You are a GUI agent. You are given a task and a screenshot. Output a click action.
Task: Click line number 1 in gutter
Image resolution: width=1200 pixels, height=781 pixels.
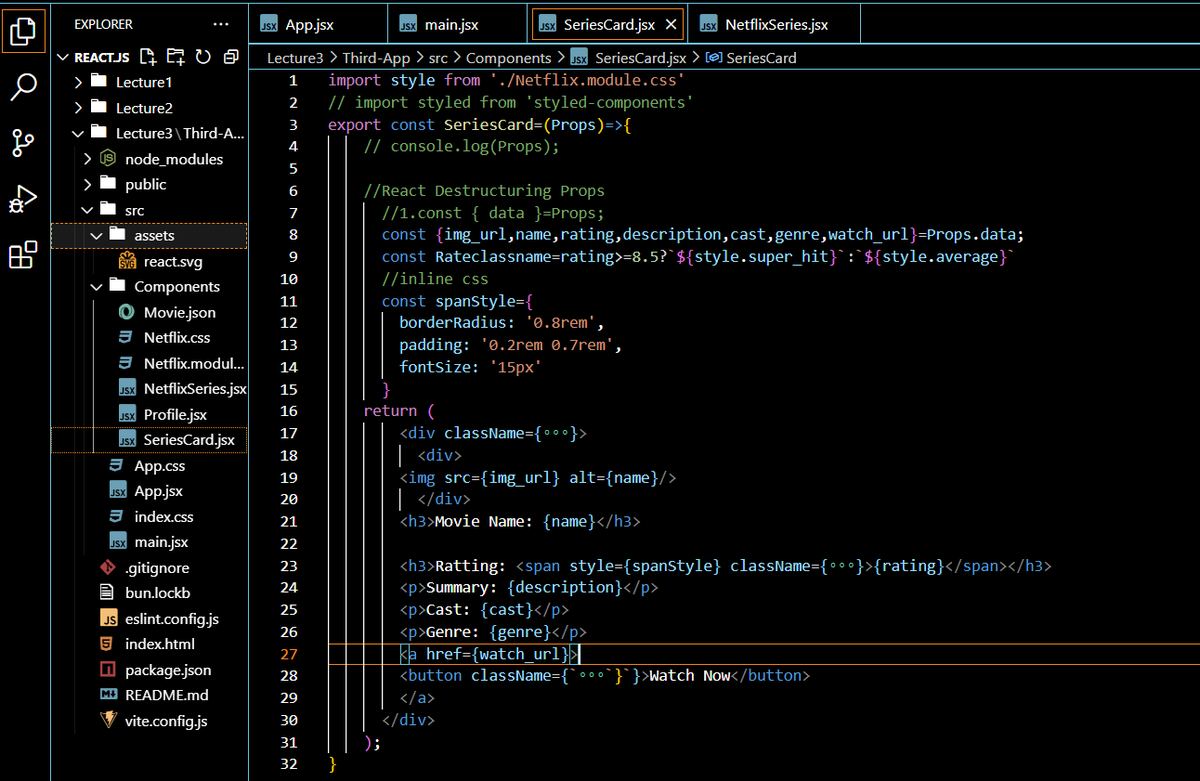tap(293, 80)
